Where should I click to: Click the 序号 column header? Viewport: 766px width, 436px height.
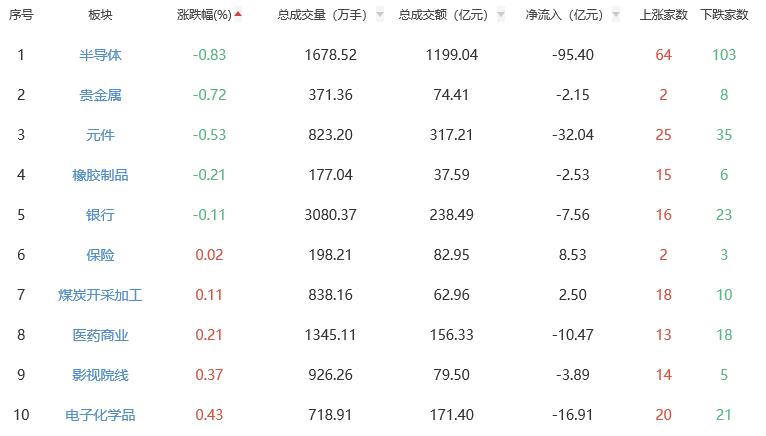click(x=21, y=16)
